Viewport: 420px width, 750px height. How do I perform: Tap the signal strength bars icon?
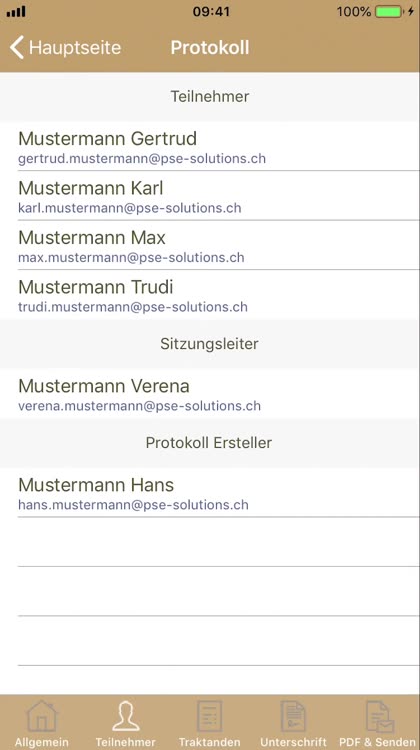[16, 11]
